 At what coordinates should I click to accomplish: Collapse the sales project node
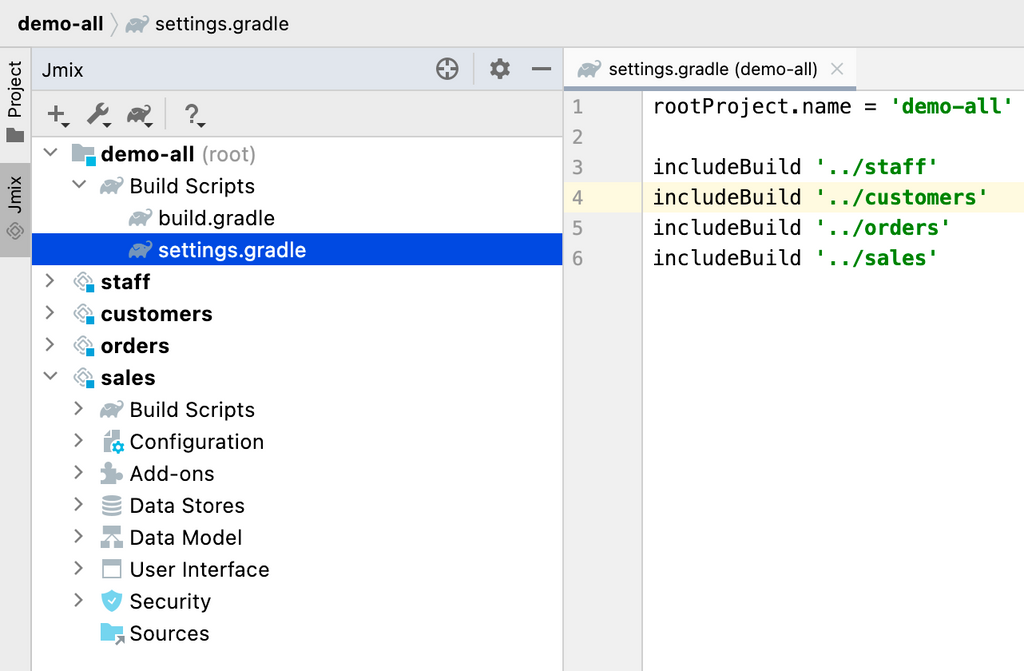pos(50,378)
